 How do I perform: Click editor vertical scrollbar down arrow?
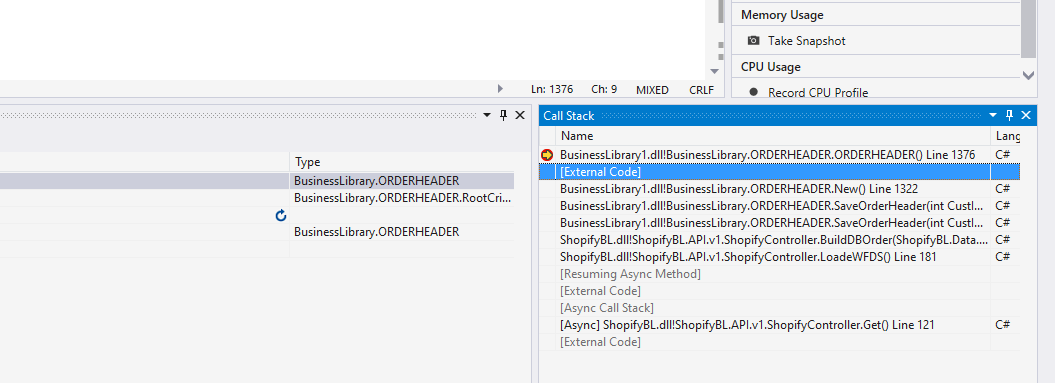point(715,71)
